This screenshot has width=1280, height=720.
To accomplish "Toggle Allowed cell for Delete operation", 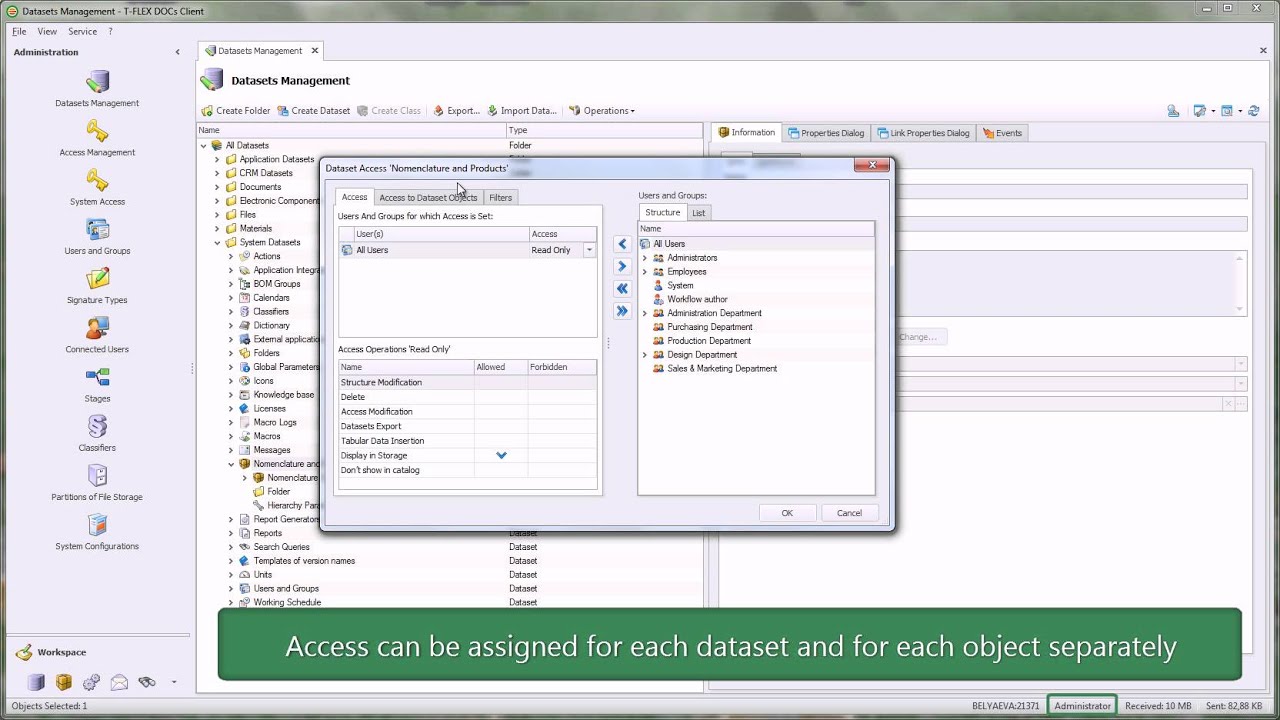I will (501, 397).
